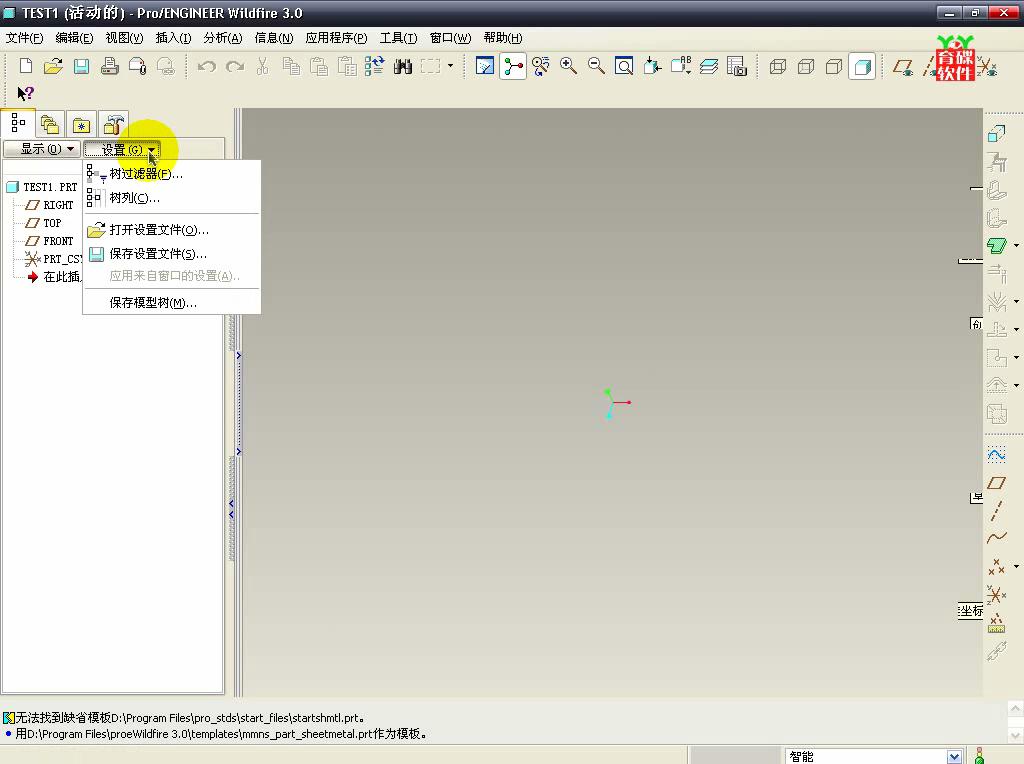
Task: Open an existing file via folder icon
Action: pyautogui.click(x=53, y=66)
